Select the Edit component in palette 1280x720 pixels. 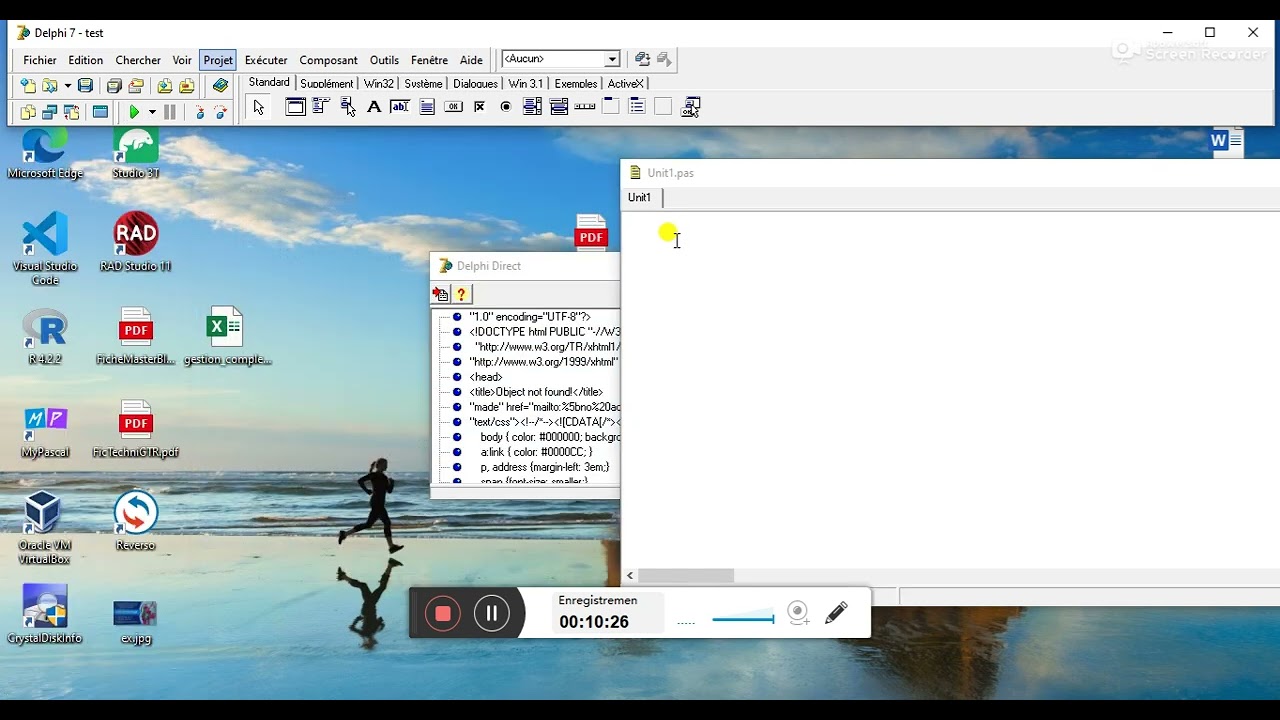point(400,107)
